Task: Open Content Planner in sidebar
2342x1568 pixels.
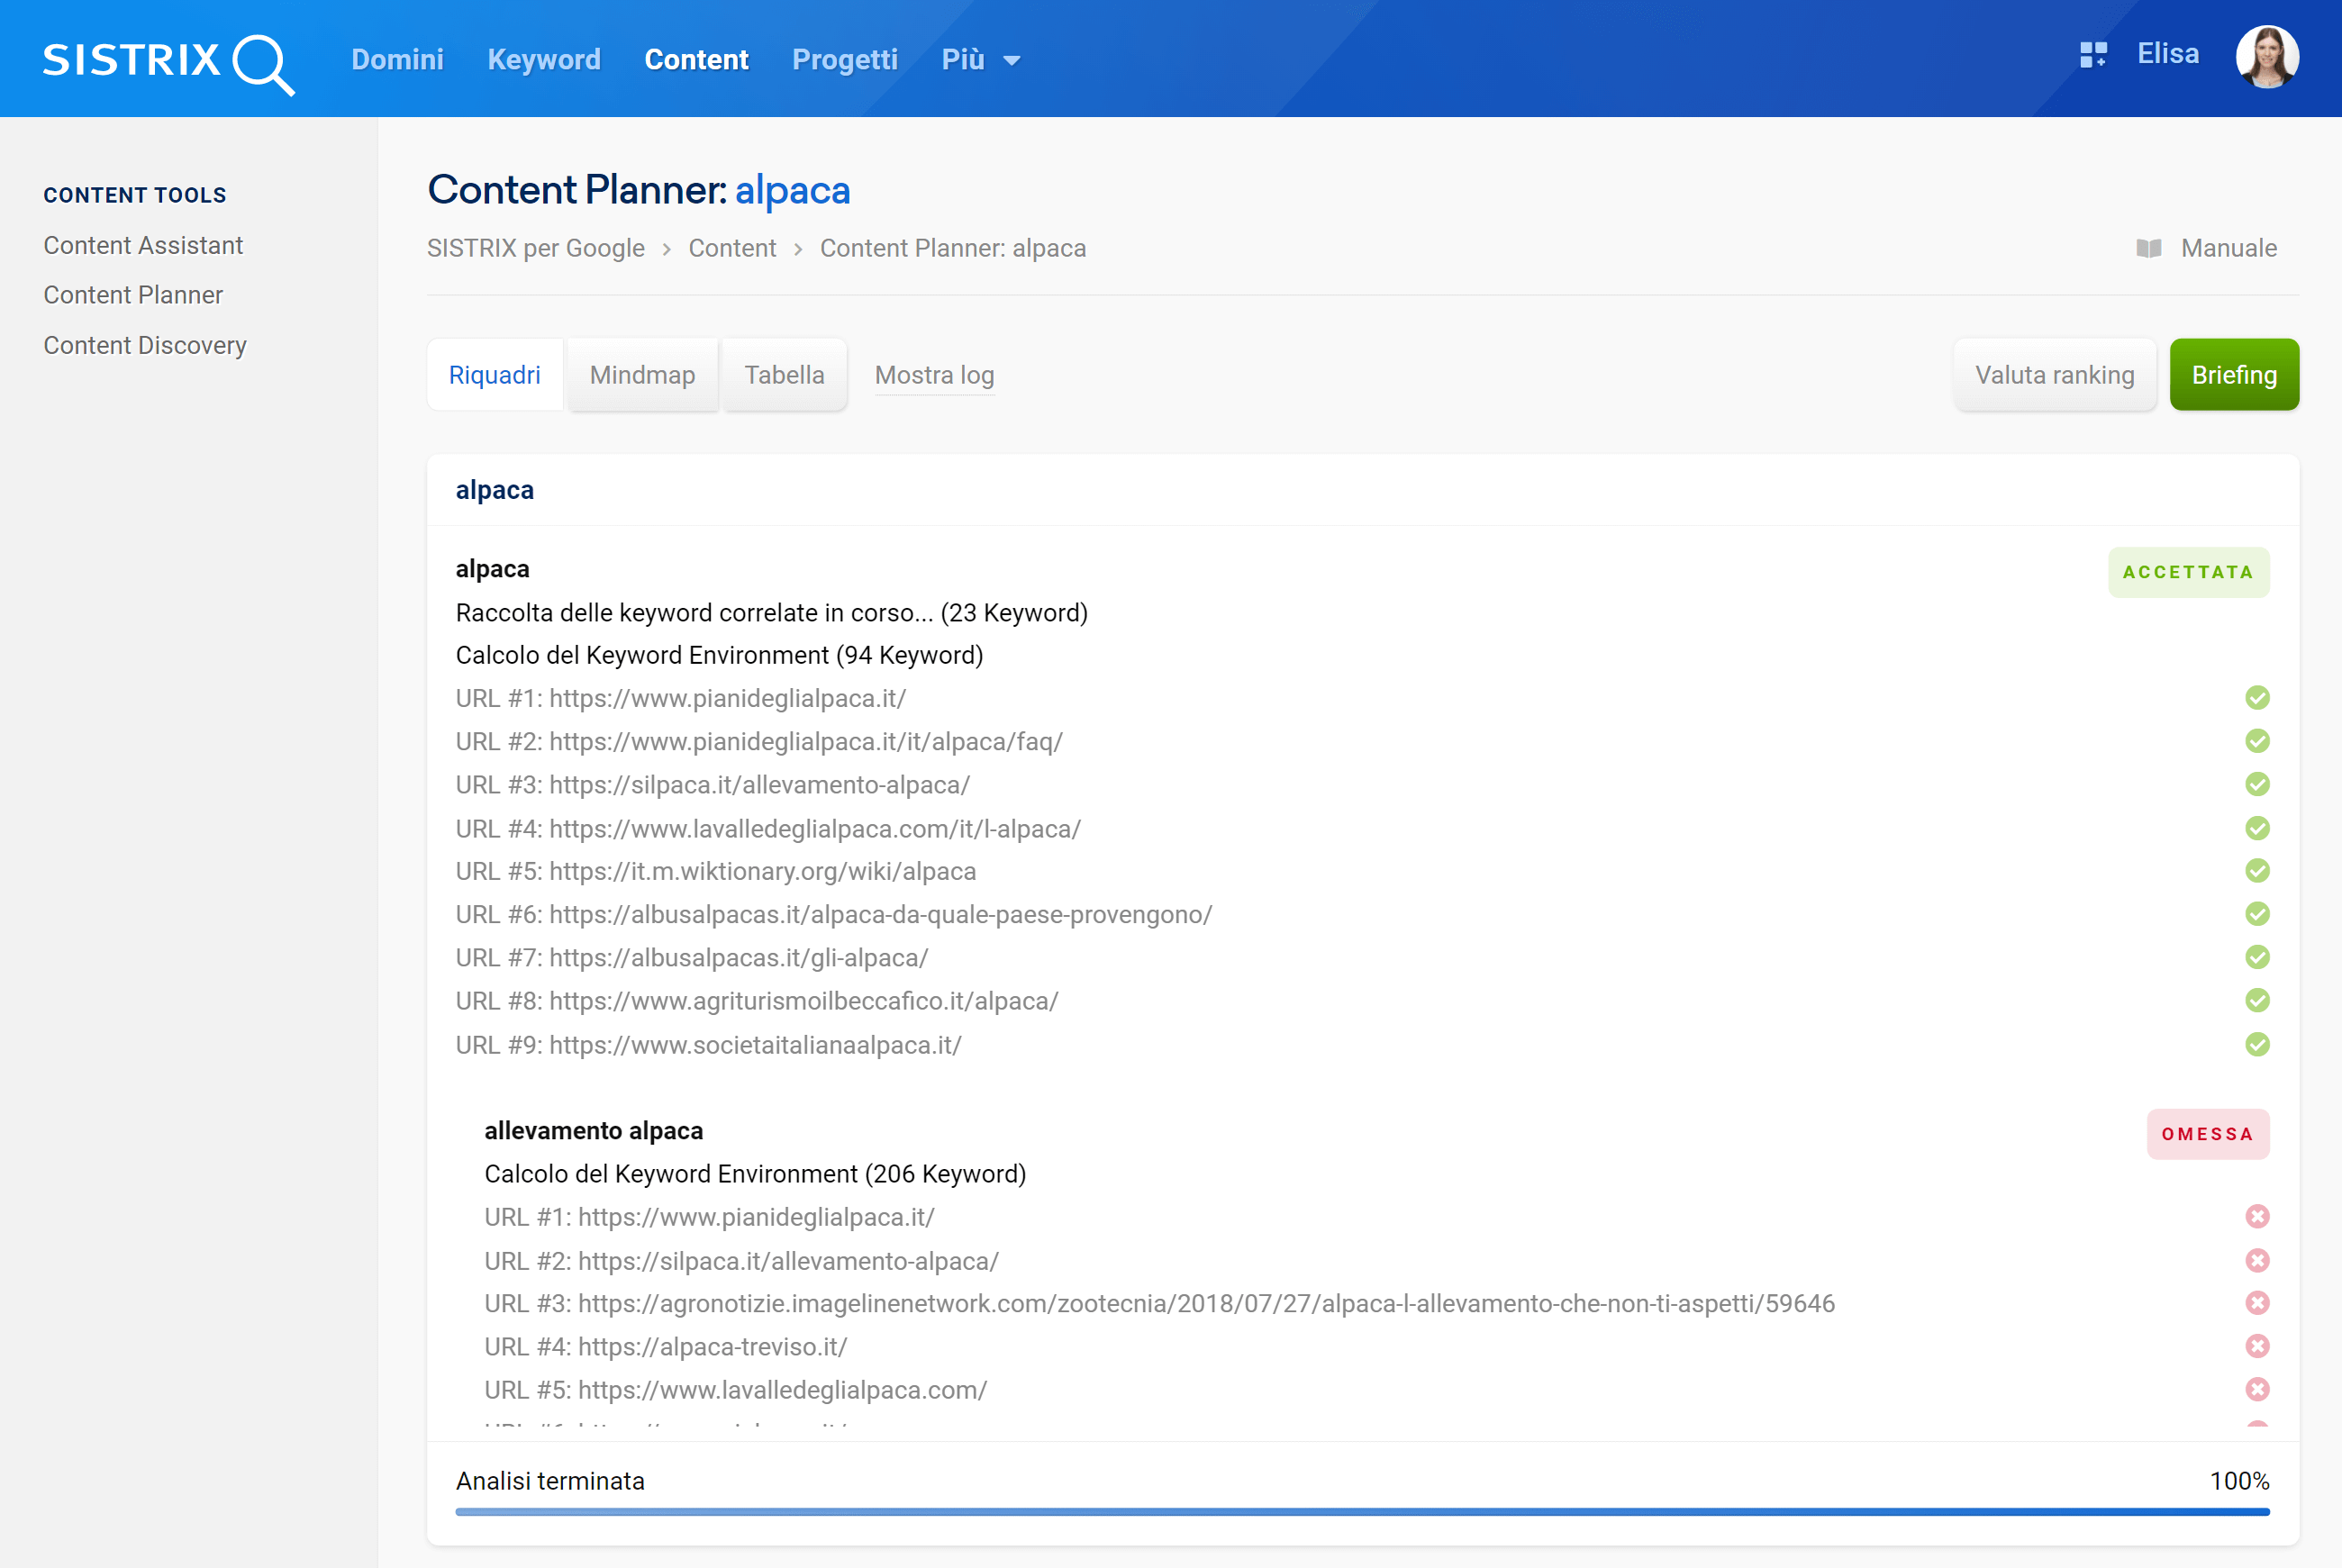Action: click(133, 295)
